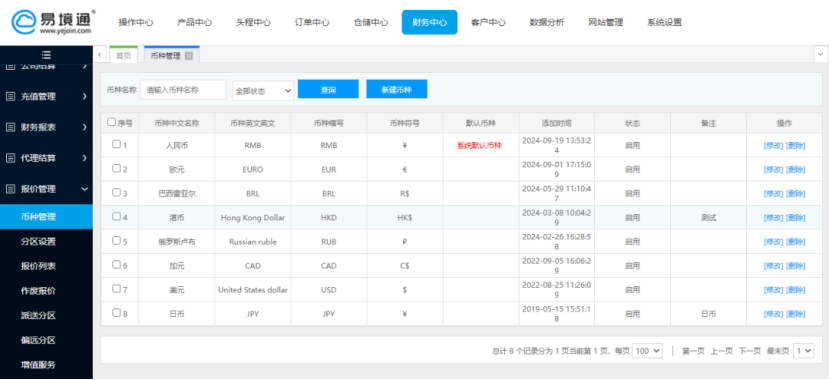Image resolution: width=830 pixels, height=380 pixels.
Task: Open the per-page 100 dropdown
Action: pyautogui.click(x=647, y=350)
